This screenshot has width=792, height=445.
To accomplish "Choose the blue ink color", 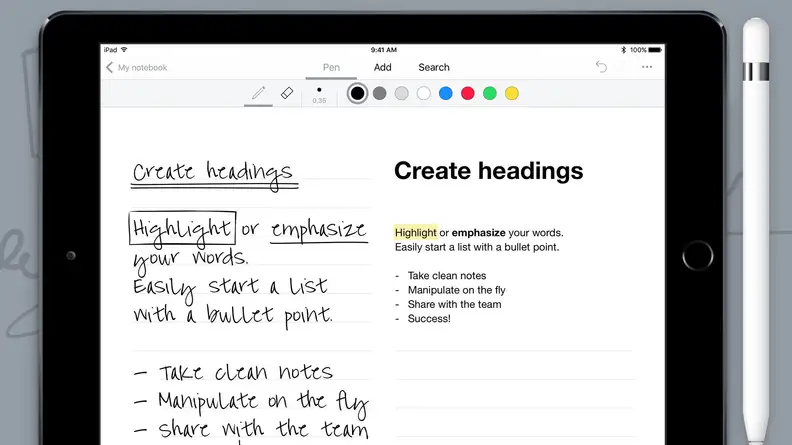I will click(x=446, y=93).
